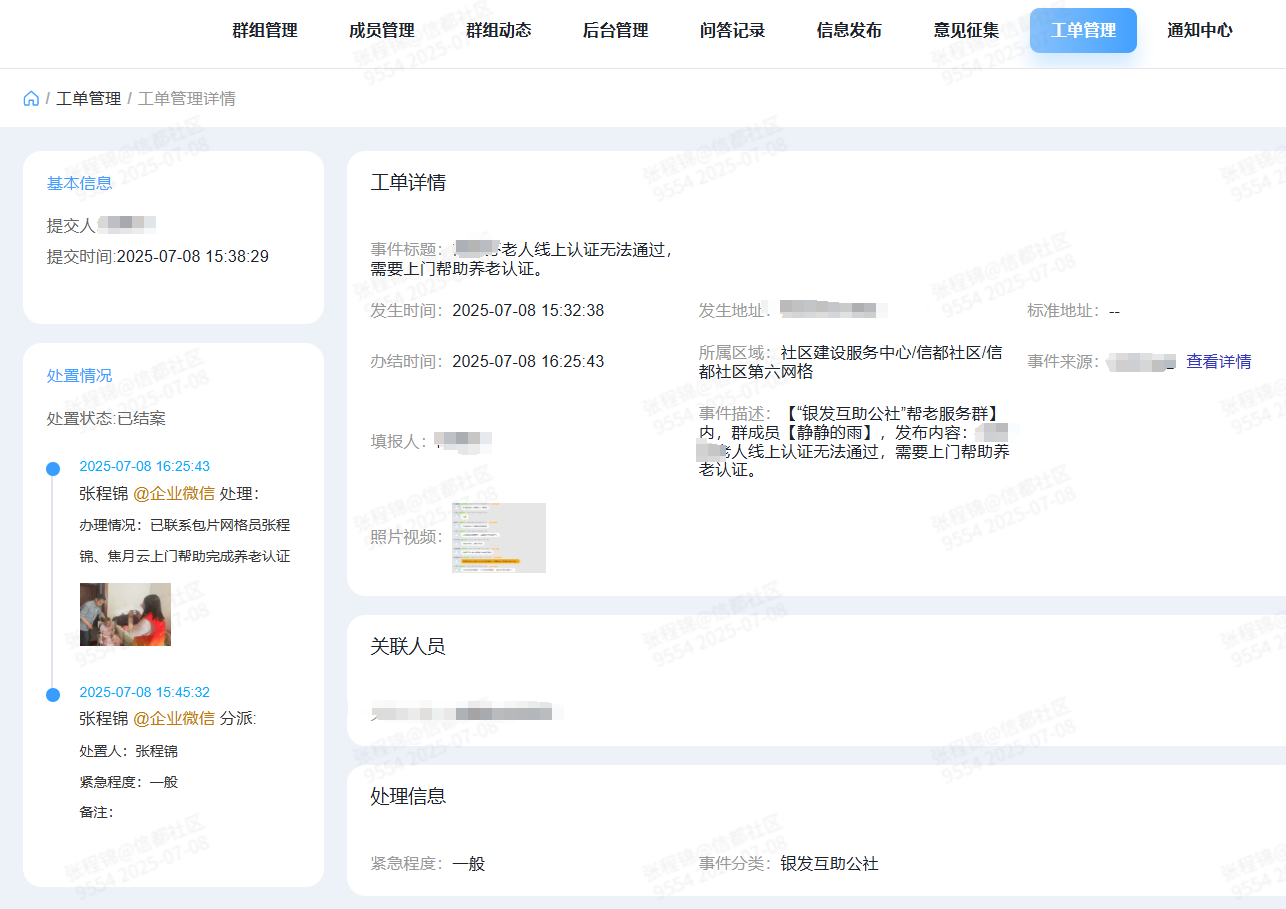Screen dimensions: 1286x909
Task: Click @企业微信 in the 分派 entry
Action: click(x=174, y=718)
